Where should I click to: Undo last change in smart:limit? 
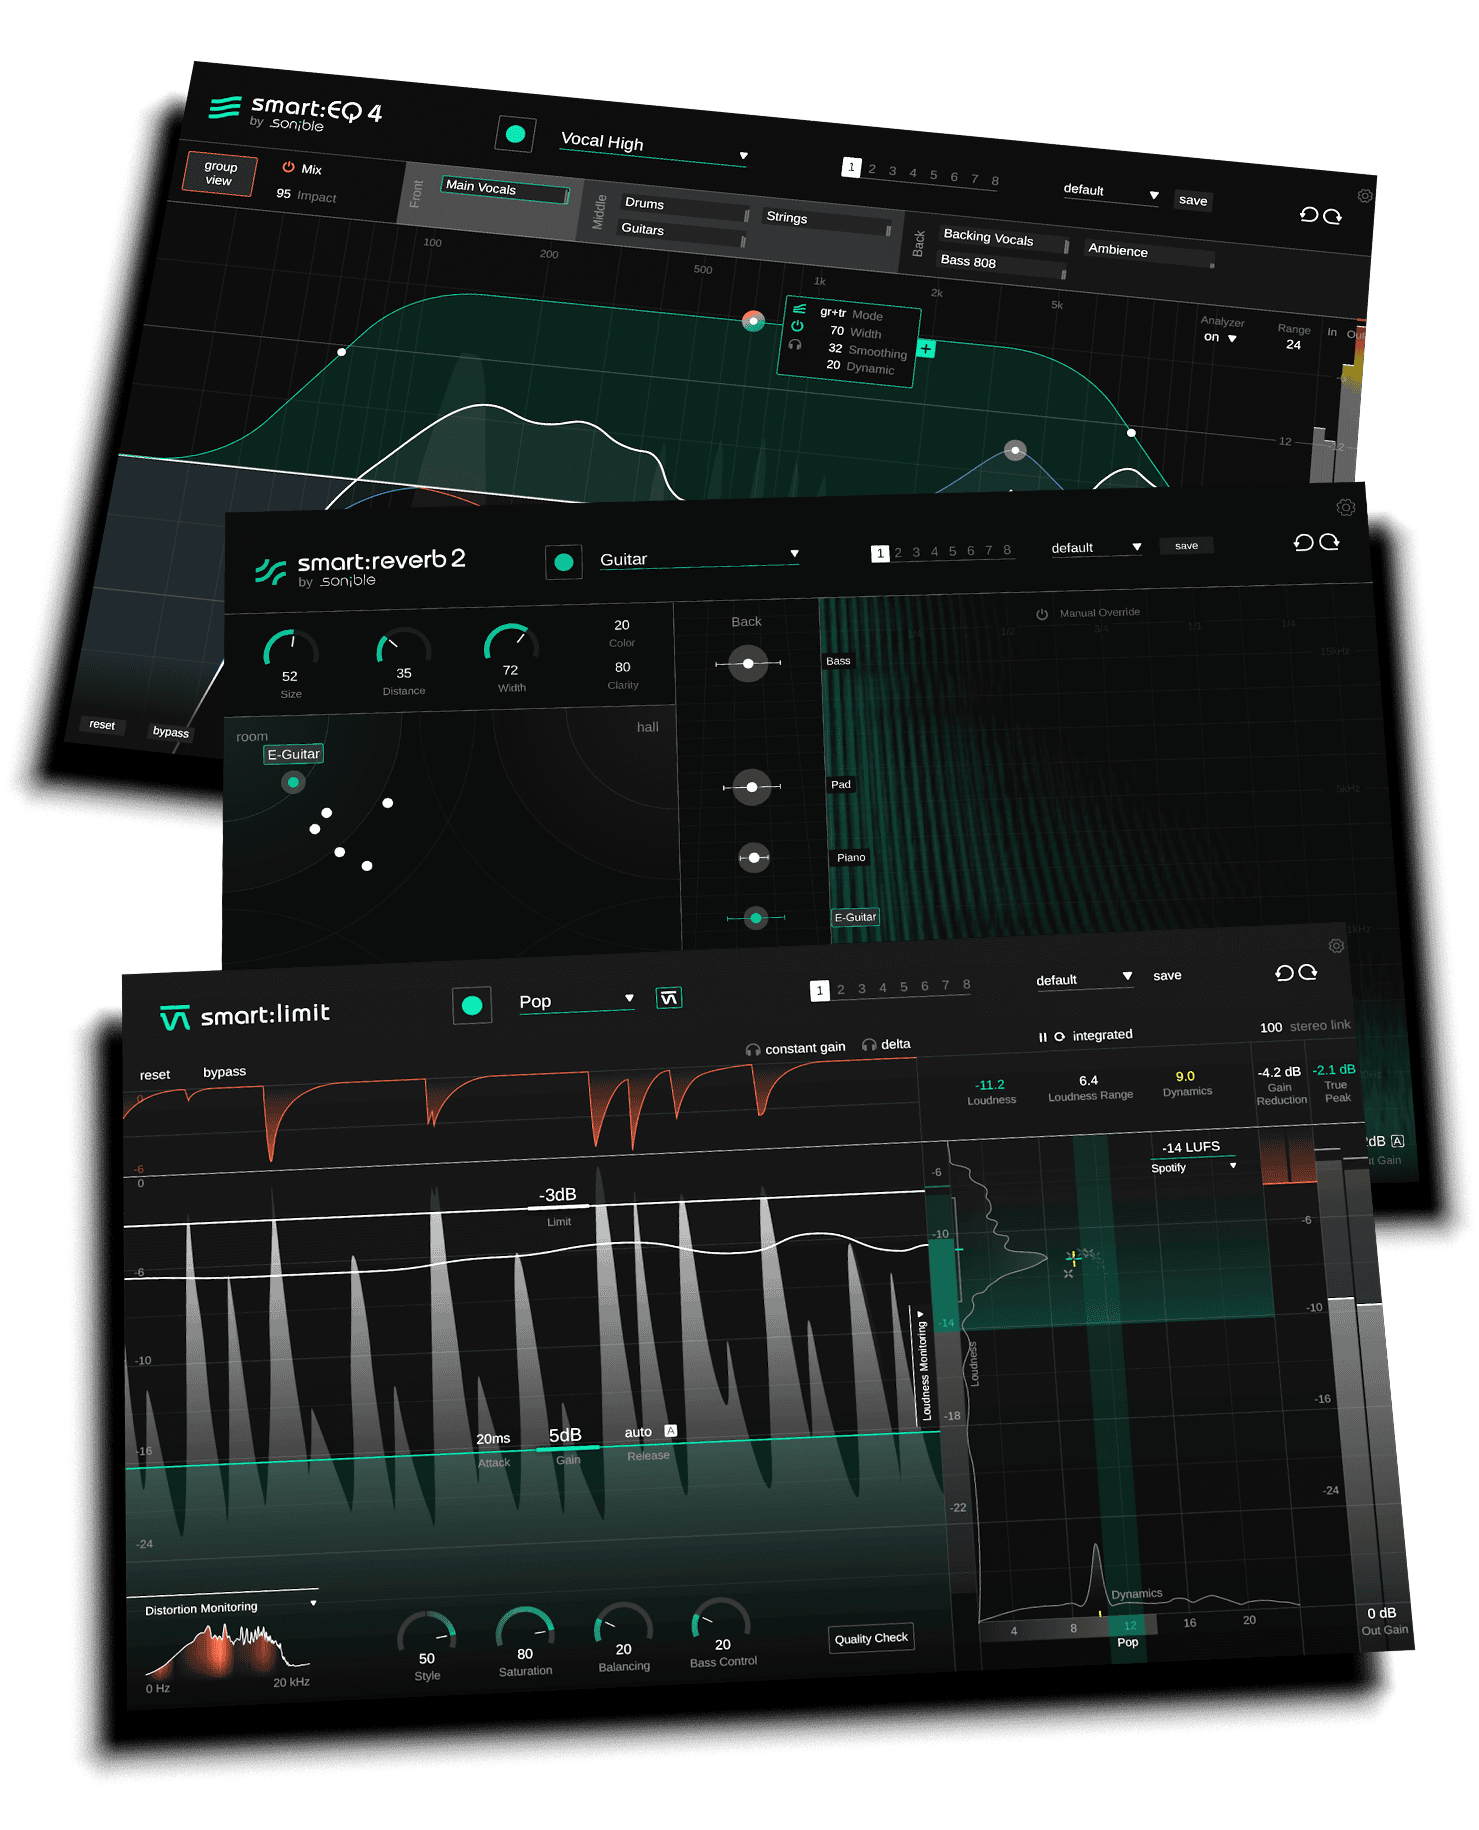(1284, 973)
